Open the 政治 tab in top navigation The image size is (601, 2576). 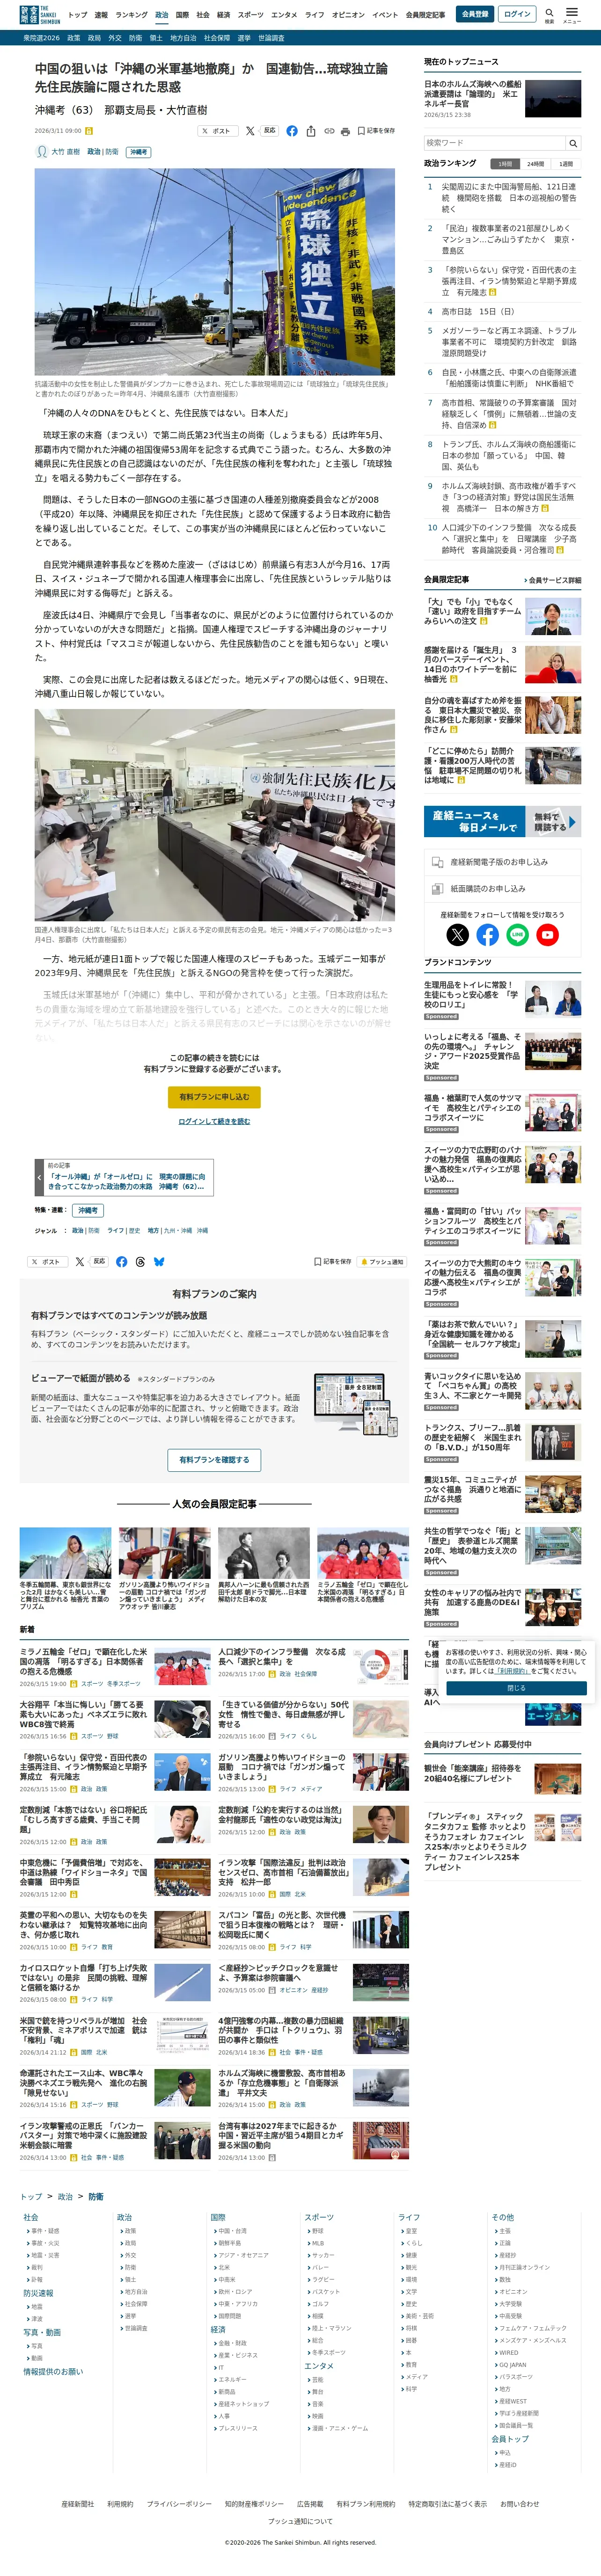point(161,15)
